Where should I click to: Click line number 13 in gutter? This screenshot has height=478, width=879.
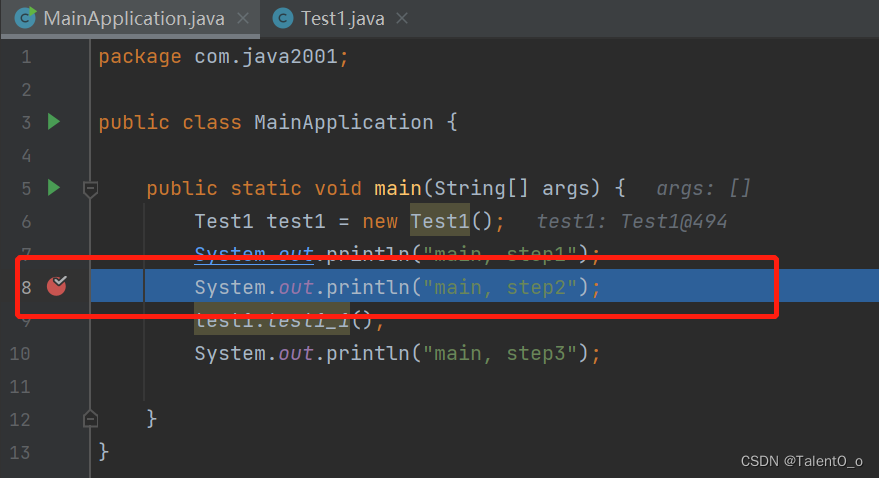tap(20, 452)
